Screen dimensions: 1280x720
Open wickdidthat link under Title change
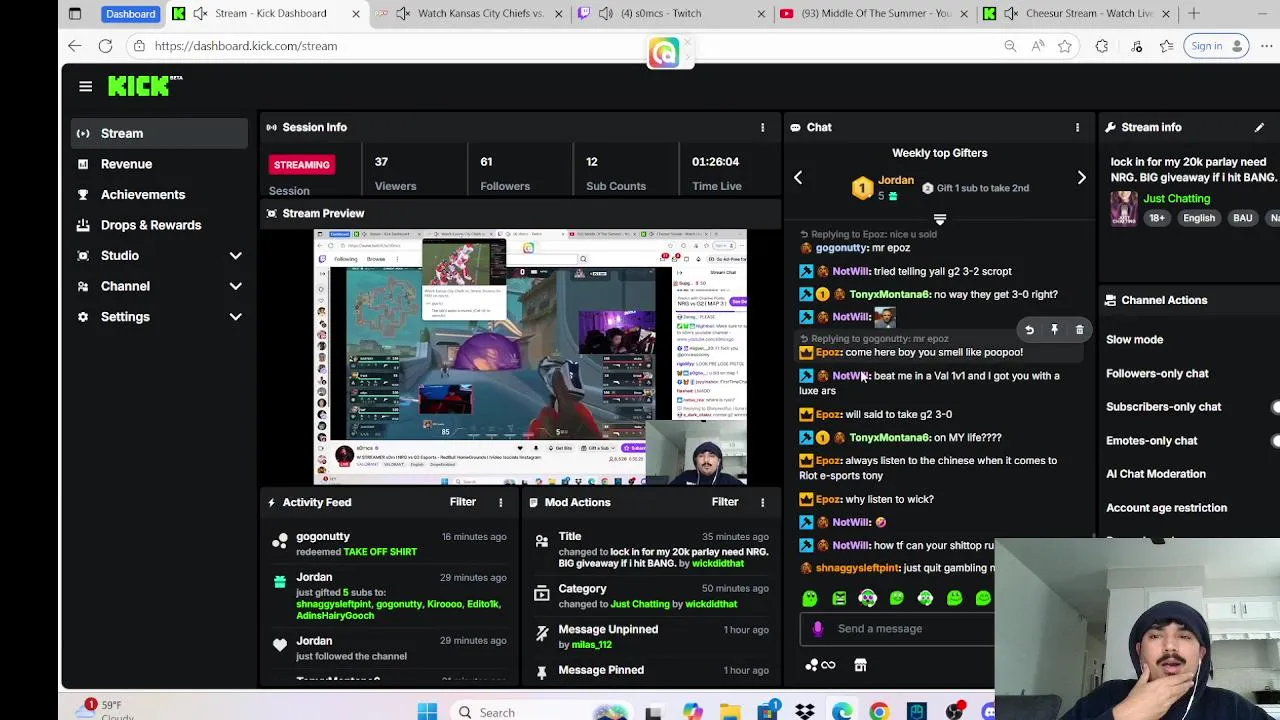(717, 564)
